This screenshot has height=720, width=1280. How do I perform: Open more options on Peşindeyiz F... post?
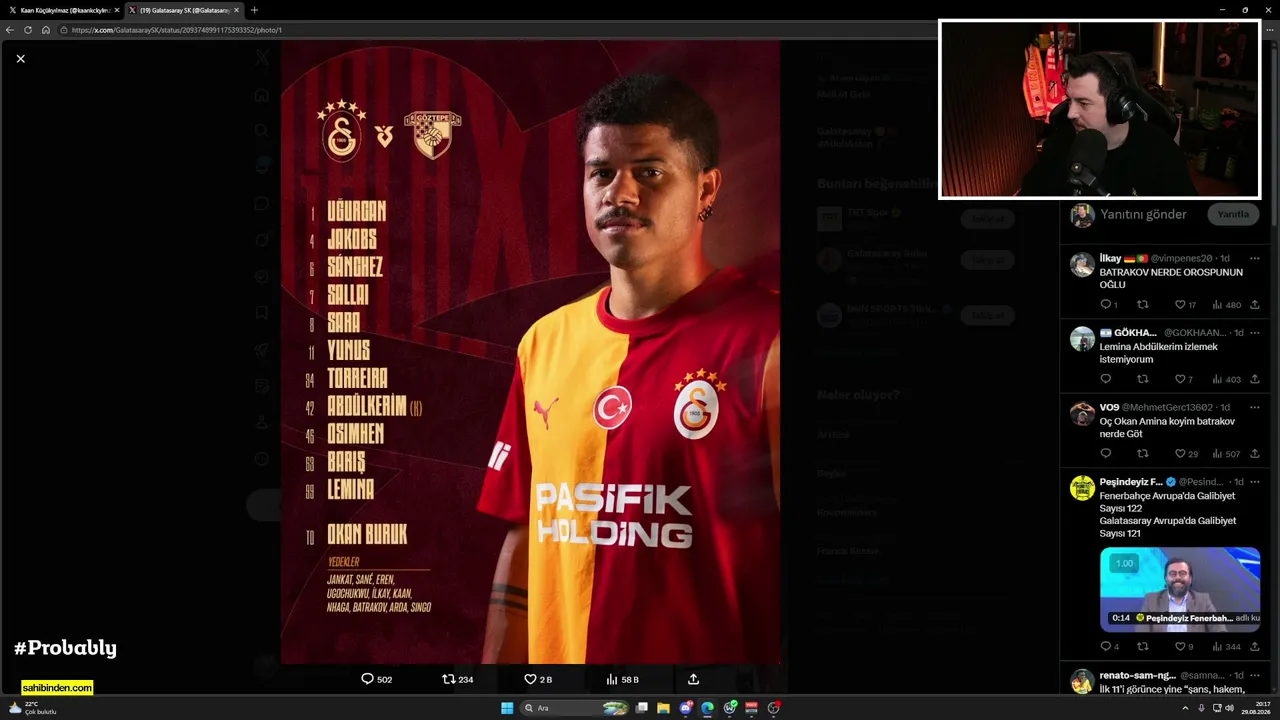[x=1254, y=482]
